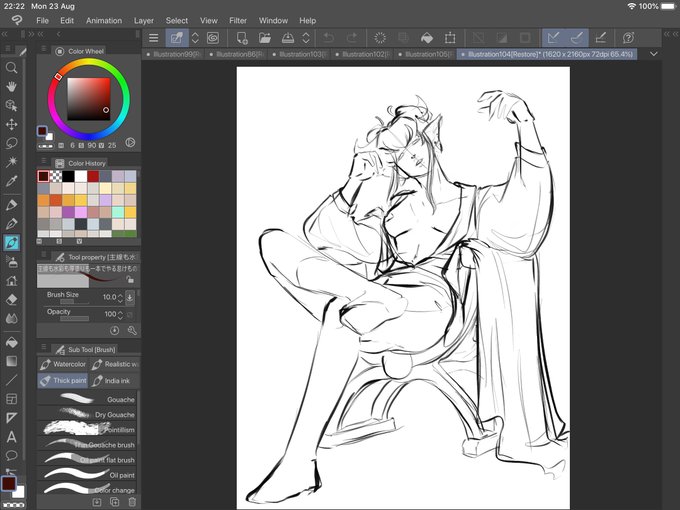The height and width of the screenshot is (510, 680).
Task: Choose the Dry Gouache brush
Action: click(87, 414)
